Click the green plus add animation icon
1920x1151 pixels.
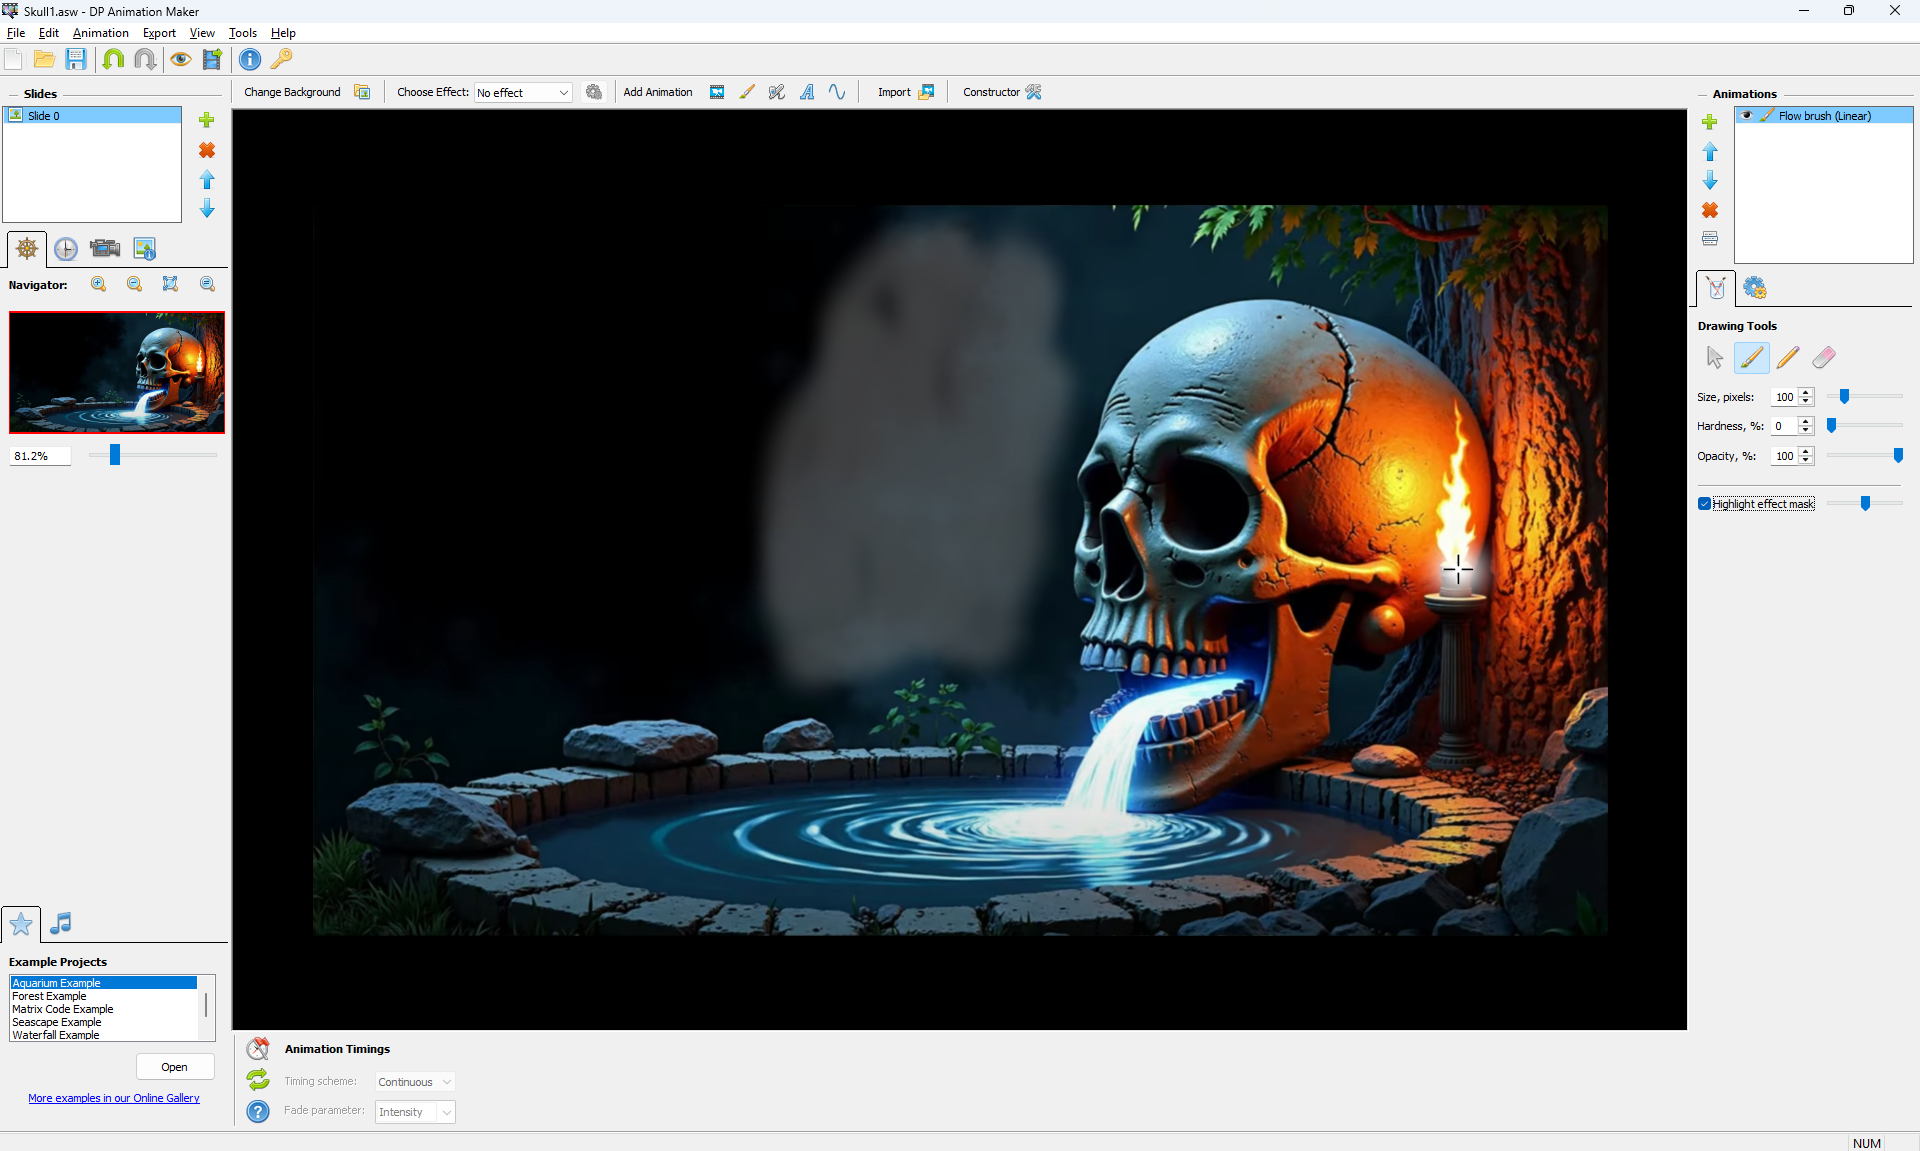tap(1710, 122)
